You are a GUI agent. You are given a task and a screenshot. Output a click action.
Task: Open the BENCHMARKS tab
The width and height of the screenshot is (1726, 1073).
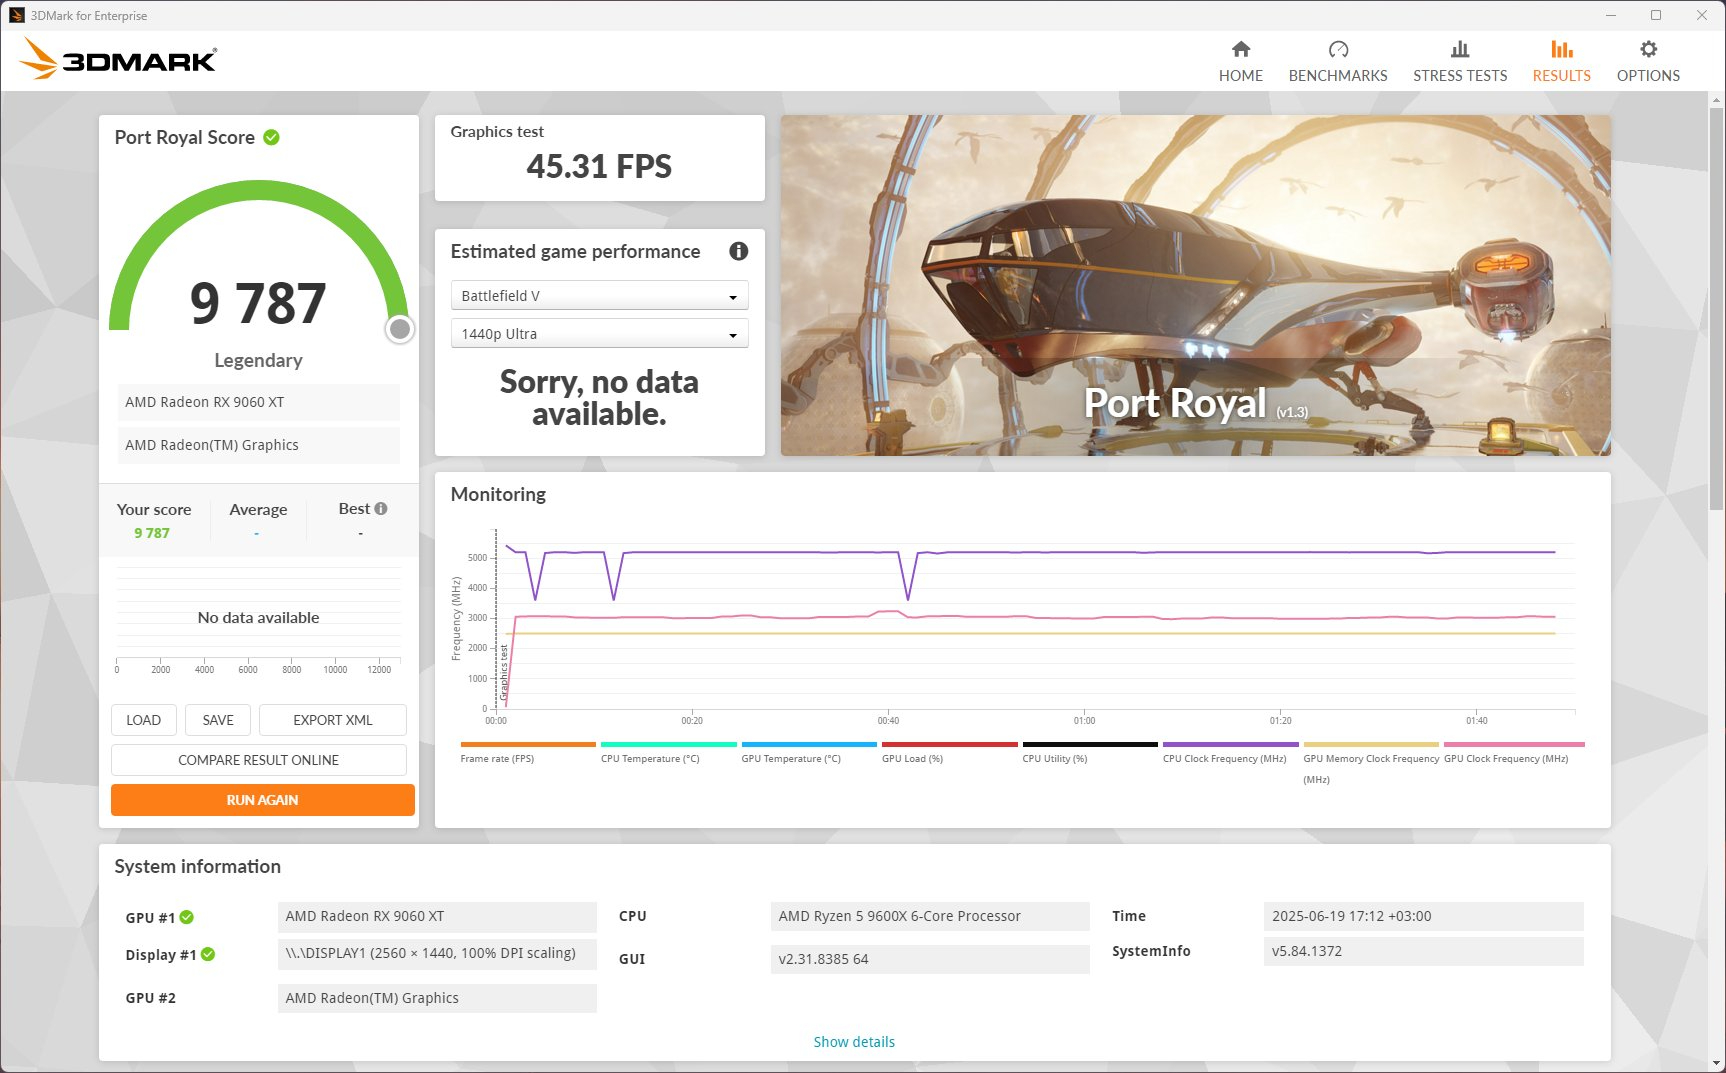point(1338,62)
